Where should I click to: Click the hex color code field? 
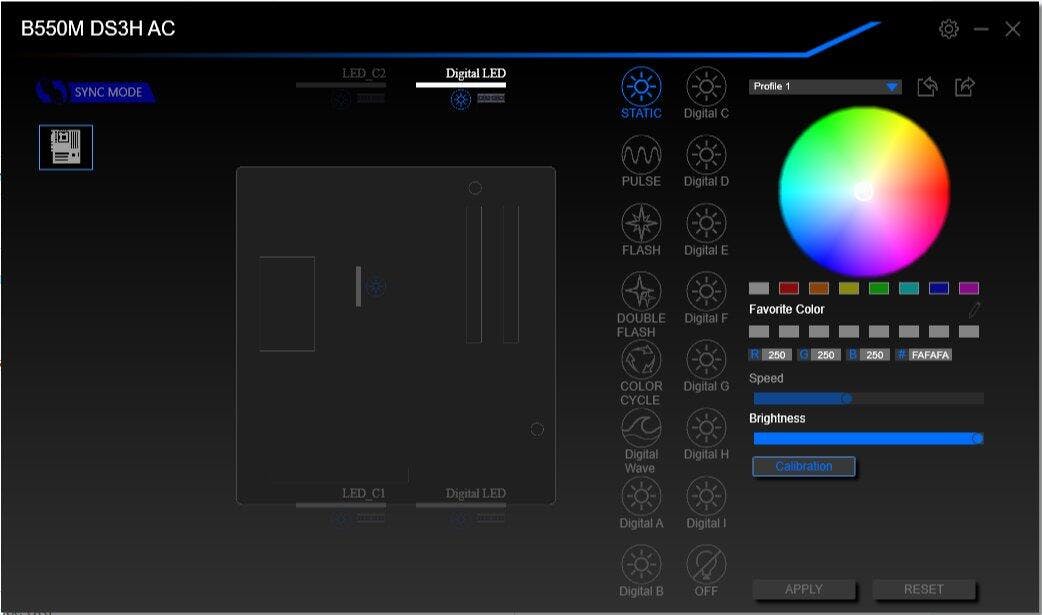(x=929, y=355)
